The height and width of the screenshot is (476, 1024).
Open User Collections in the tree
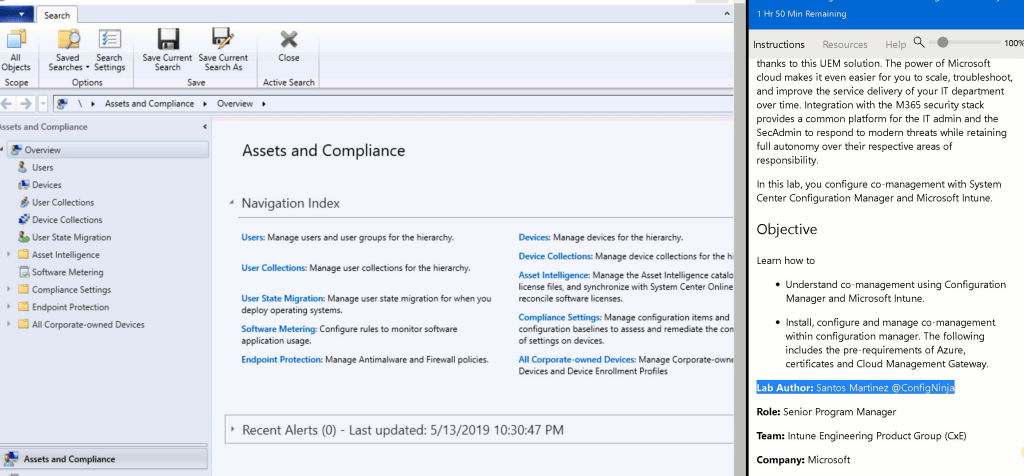tap(63, 202)
